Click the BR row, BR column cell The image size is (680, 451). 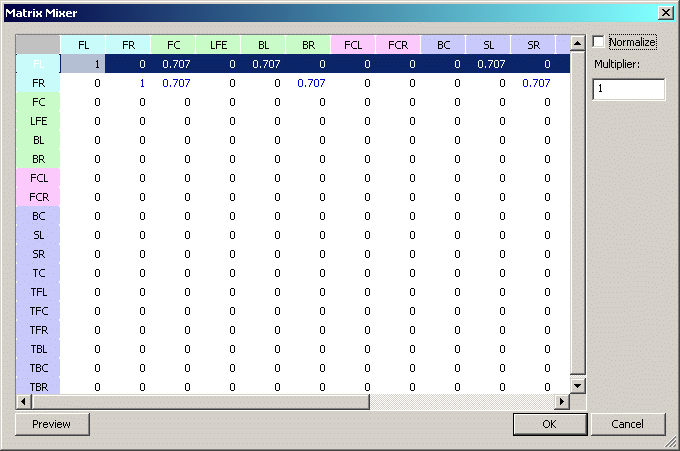[x=308, y=159]
